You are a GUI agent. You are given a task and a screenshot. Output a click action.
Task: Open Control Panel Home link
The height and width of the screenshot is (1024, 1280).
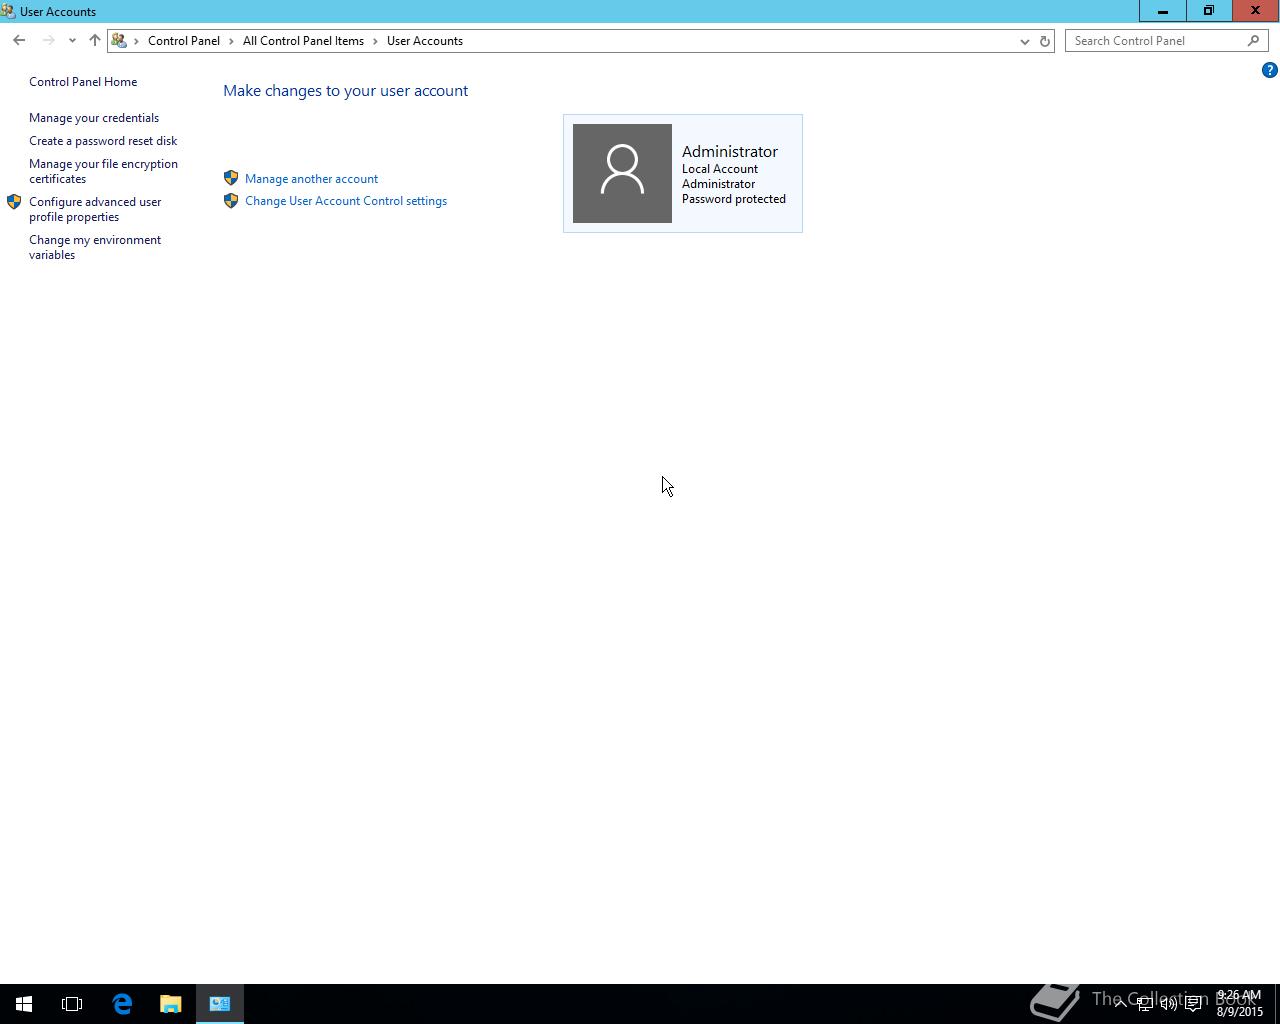pos(83,82)
